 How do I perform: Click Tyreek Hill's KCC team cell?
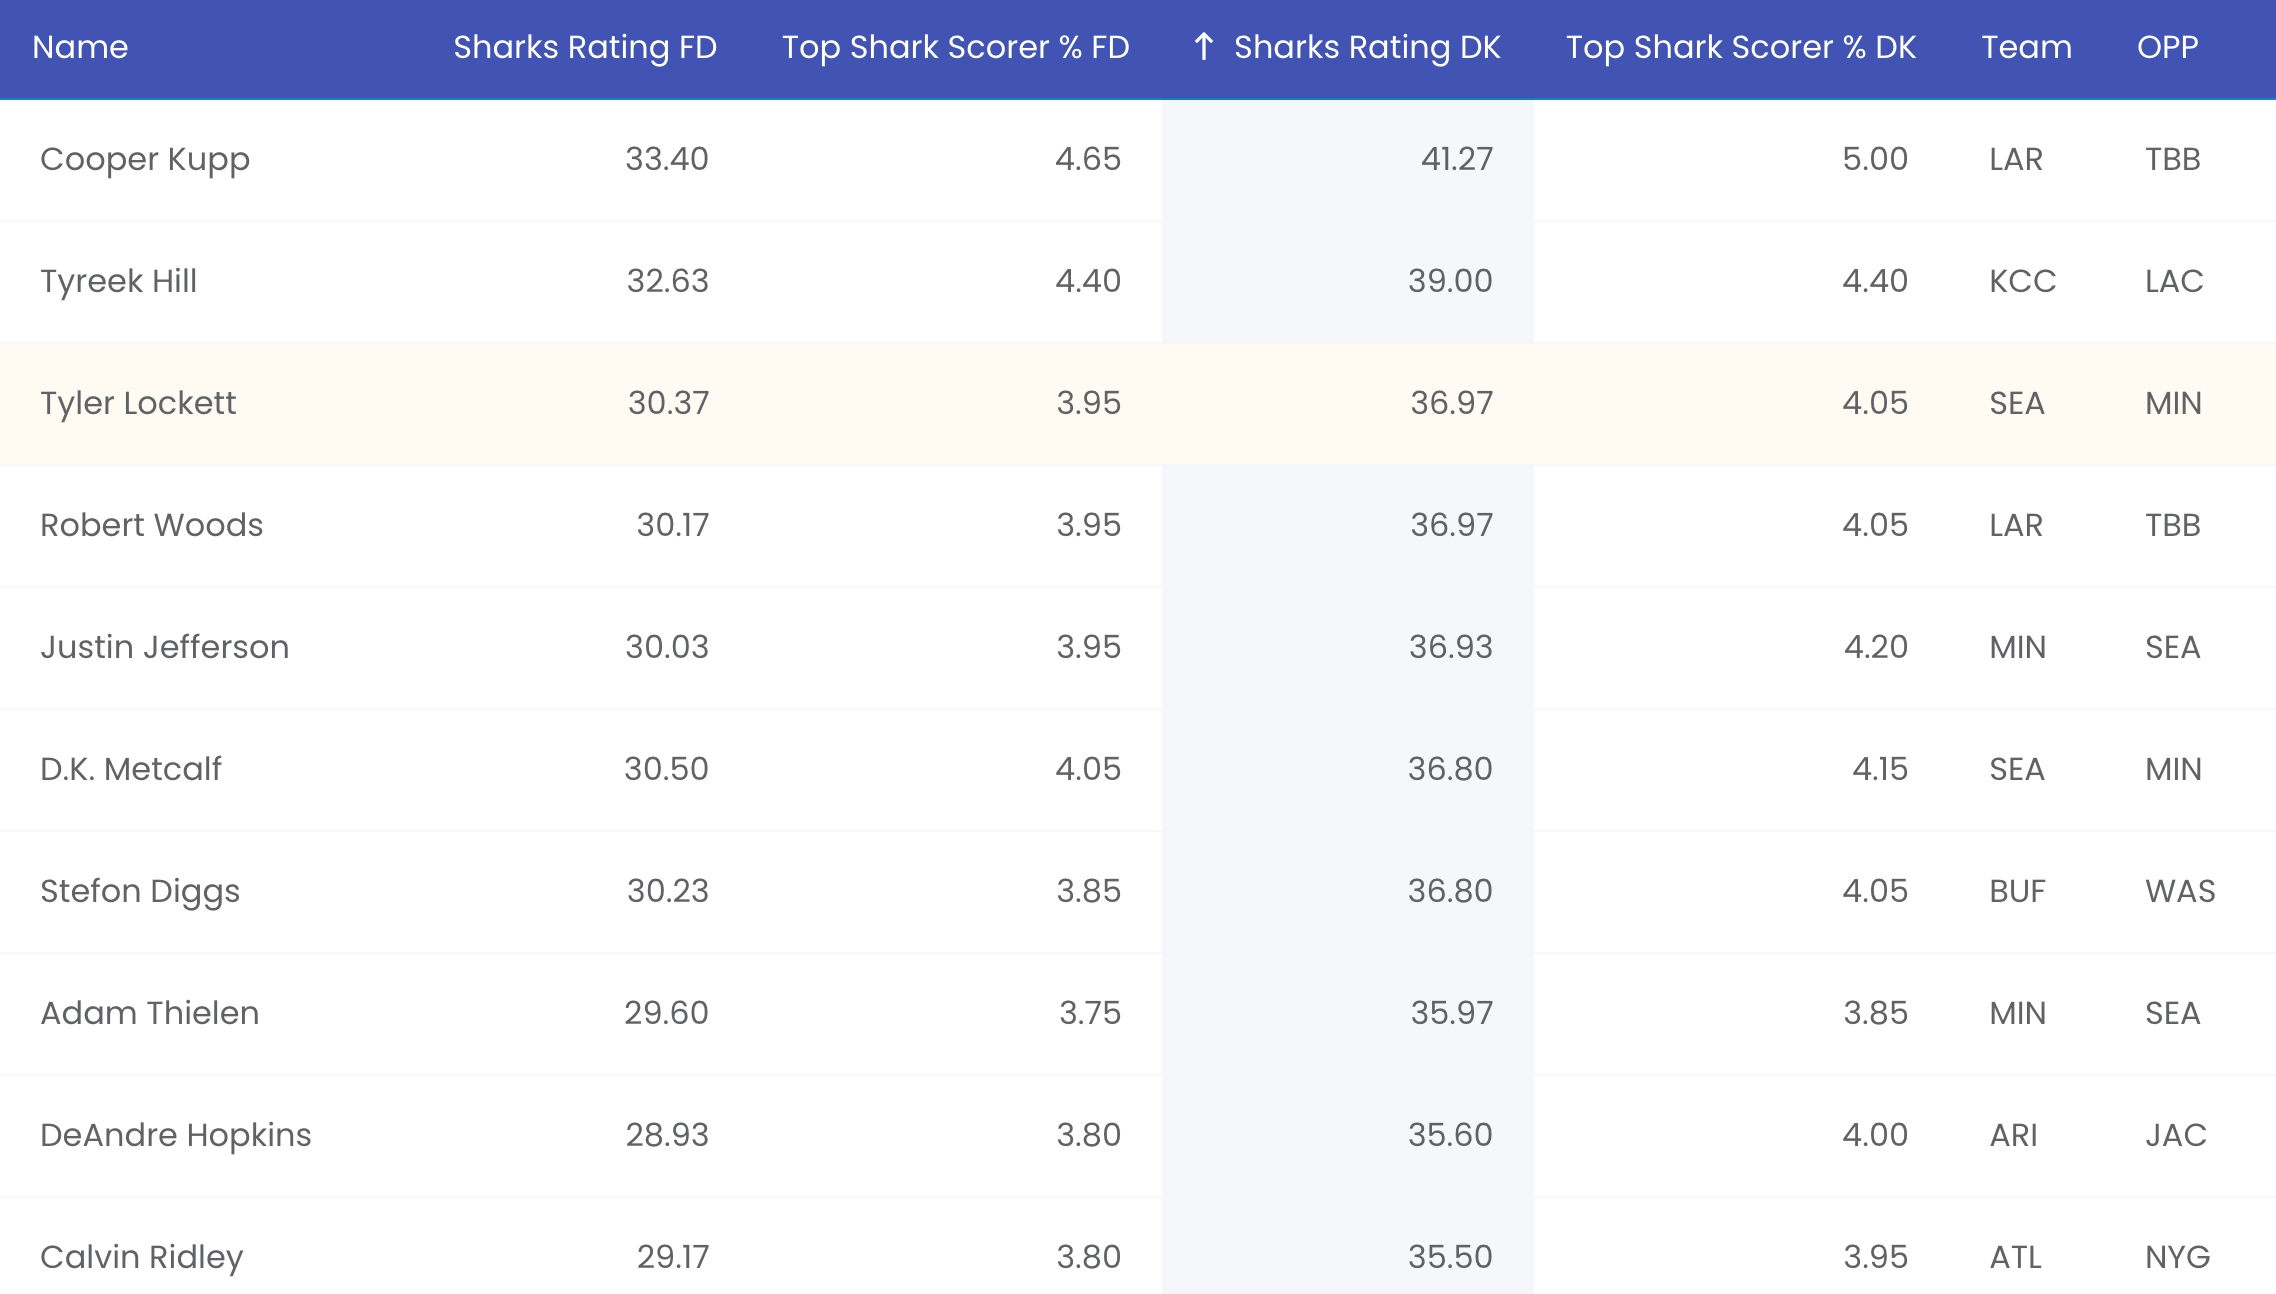click(2022, 281)
